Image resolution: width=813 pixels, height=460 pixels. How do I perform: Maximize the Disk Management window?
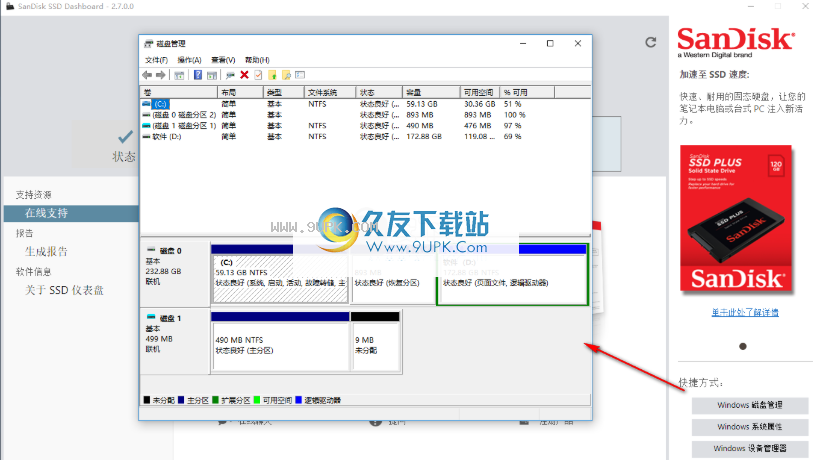550,44
